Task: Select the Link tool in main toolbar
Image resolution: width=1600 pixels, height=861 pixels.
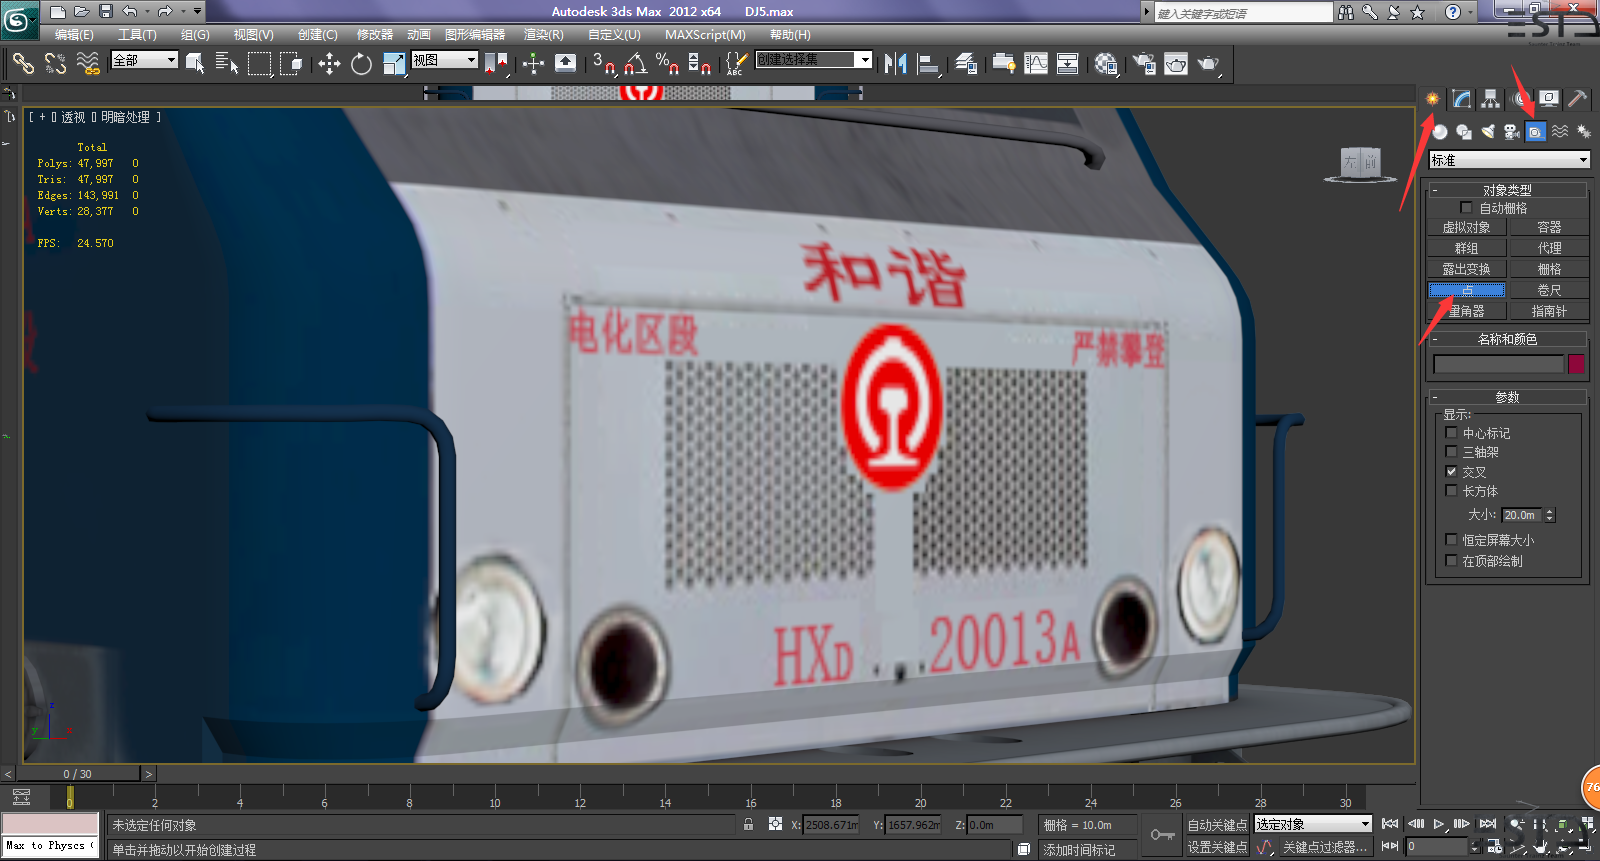Action: click(x=23, y=64)
